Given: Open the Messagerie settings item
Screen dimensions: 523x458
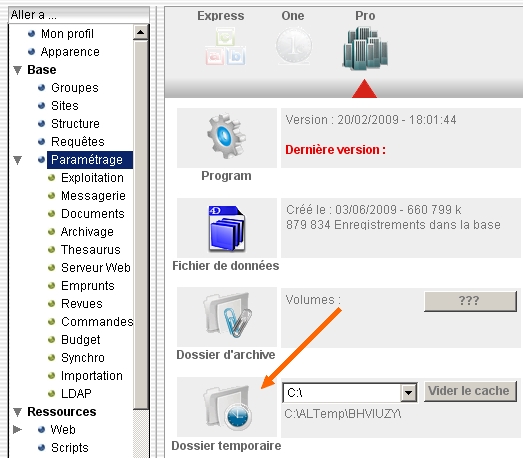Looking at the screenshot, I should click(x=93, y=196).
